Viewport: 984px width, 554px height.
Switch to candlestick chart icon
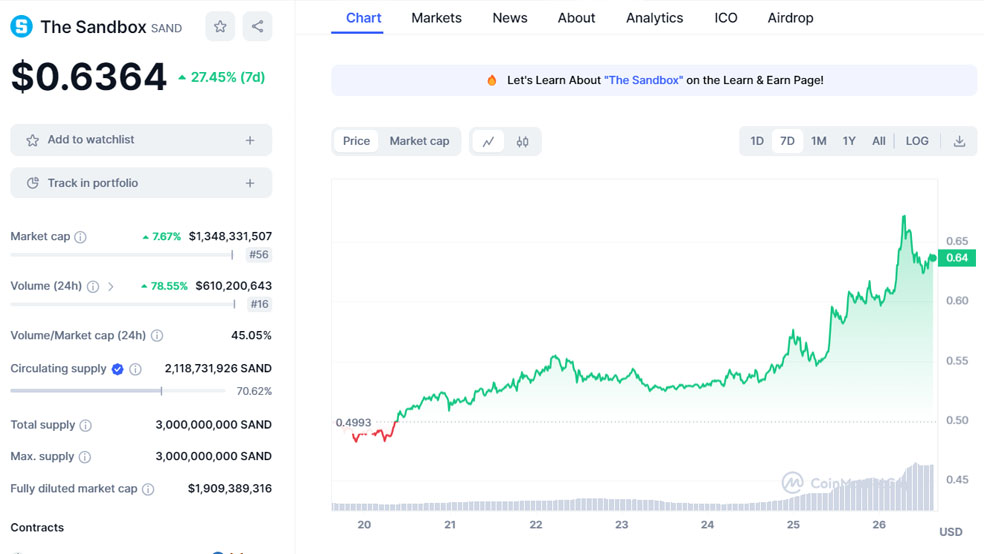pyautogui.click(x=522, y=142)
